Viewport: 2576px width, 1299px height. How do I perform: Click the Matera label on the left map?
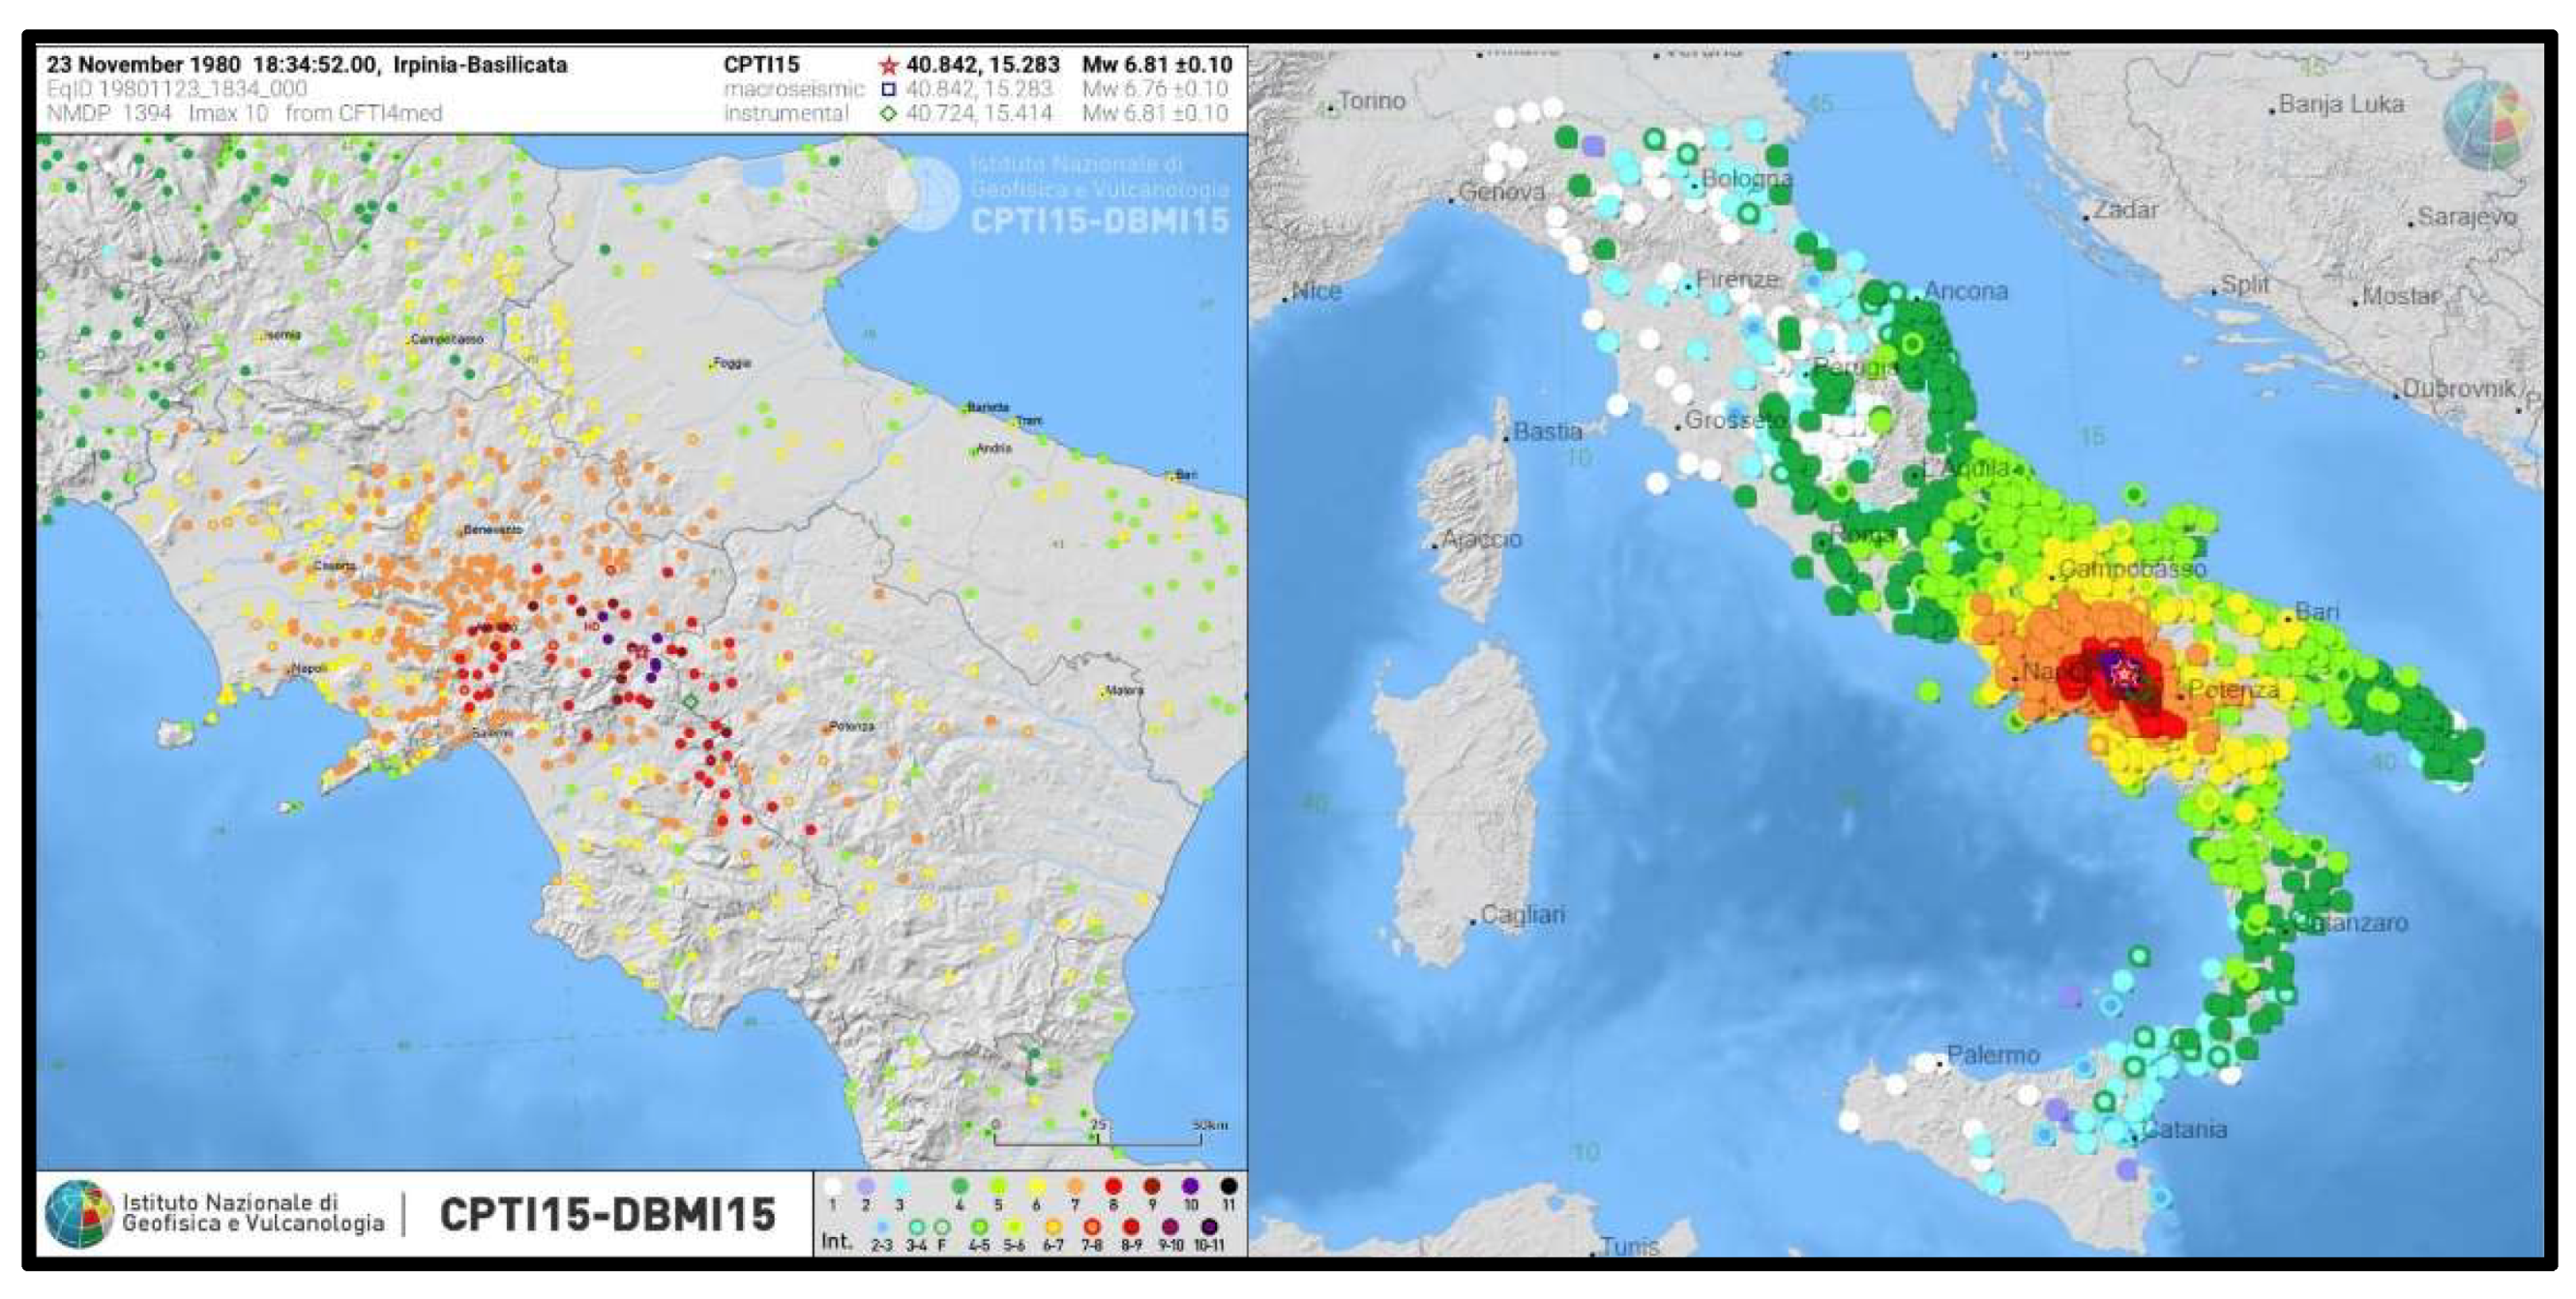(x=1124, y=690)
